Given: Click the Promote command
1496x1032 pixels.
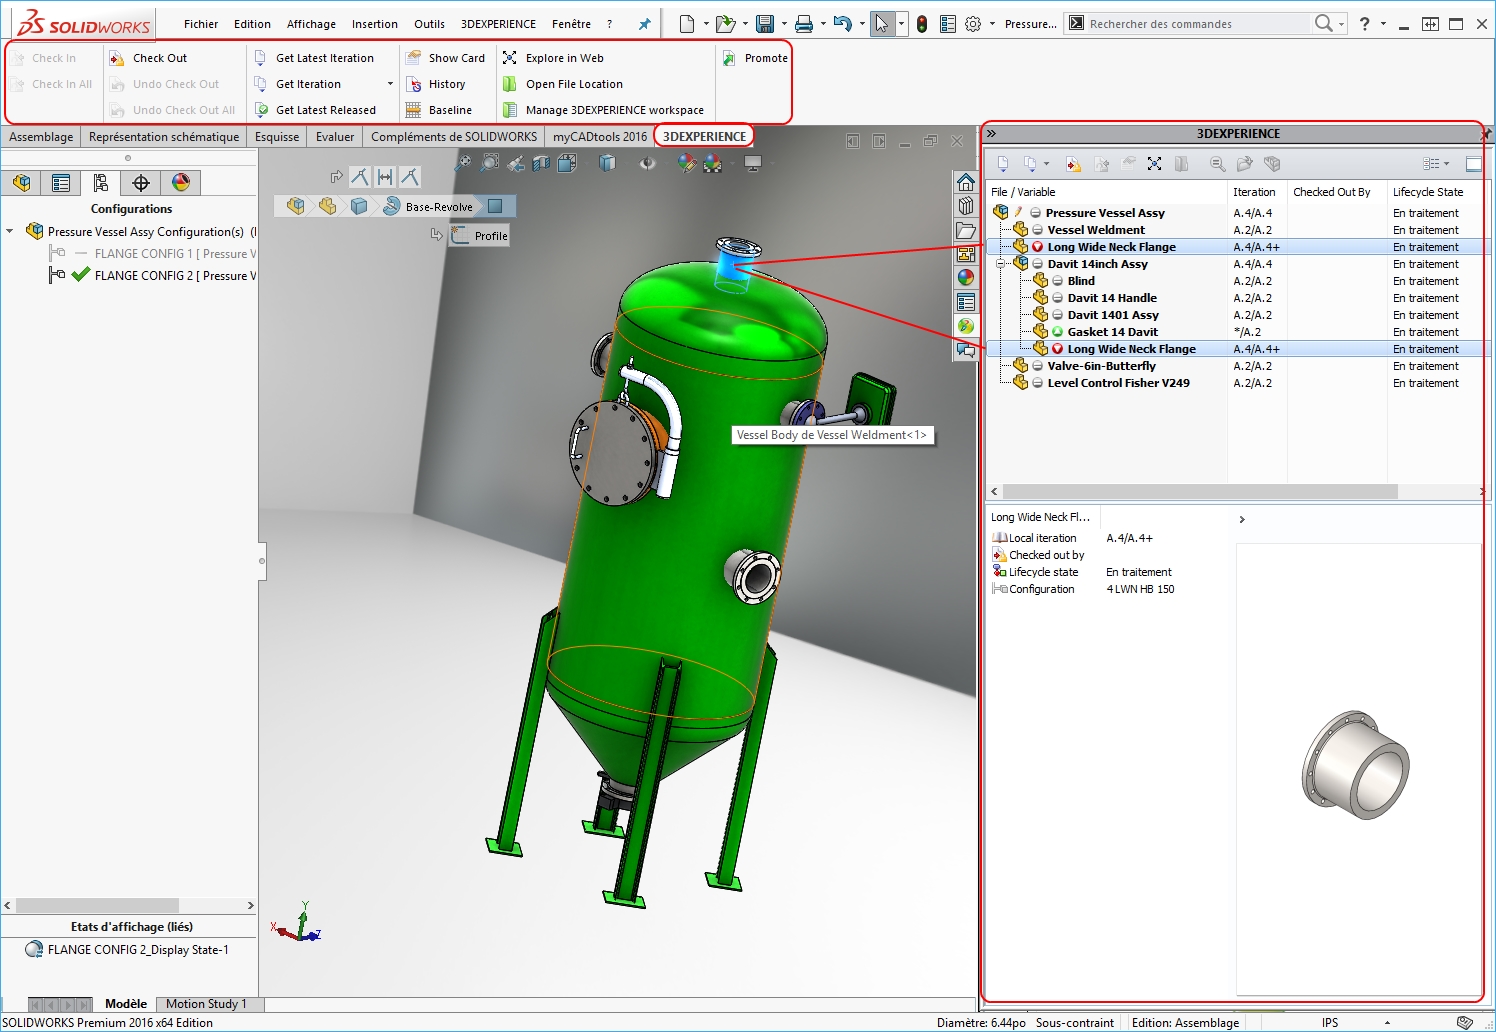Looking at the screenshot, I should pos(755,58).
